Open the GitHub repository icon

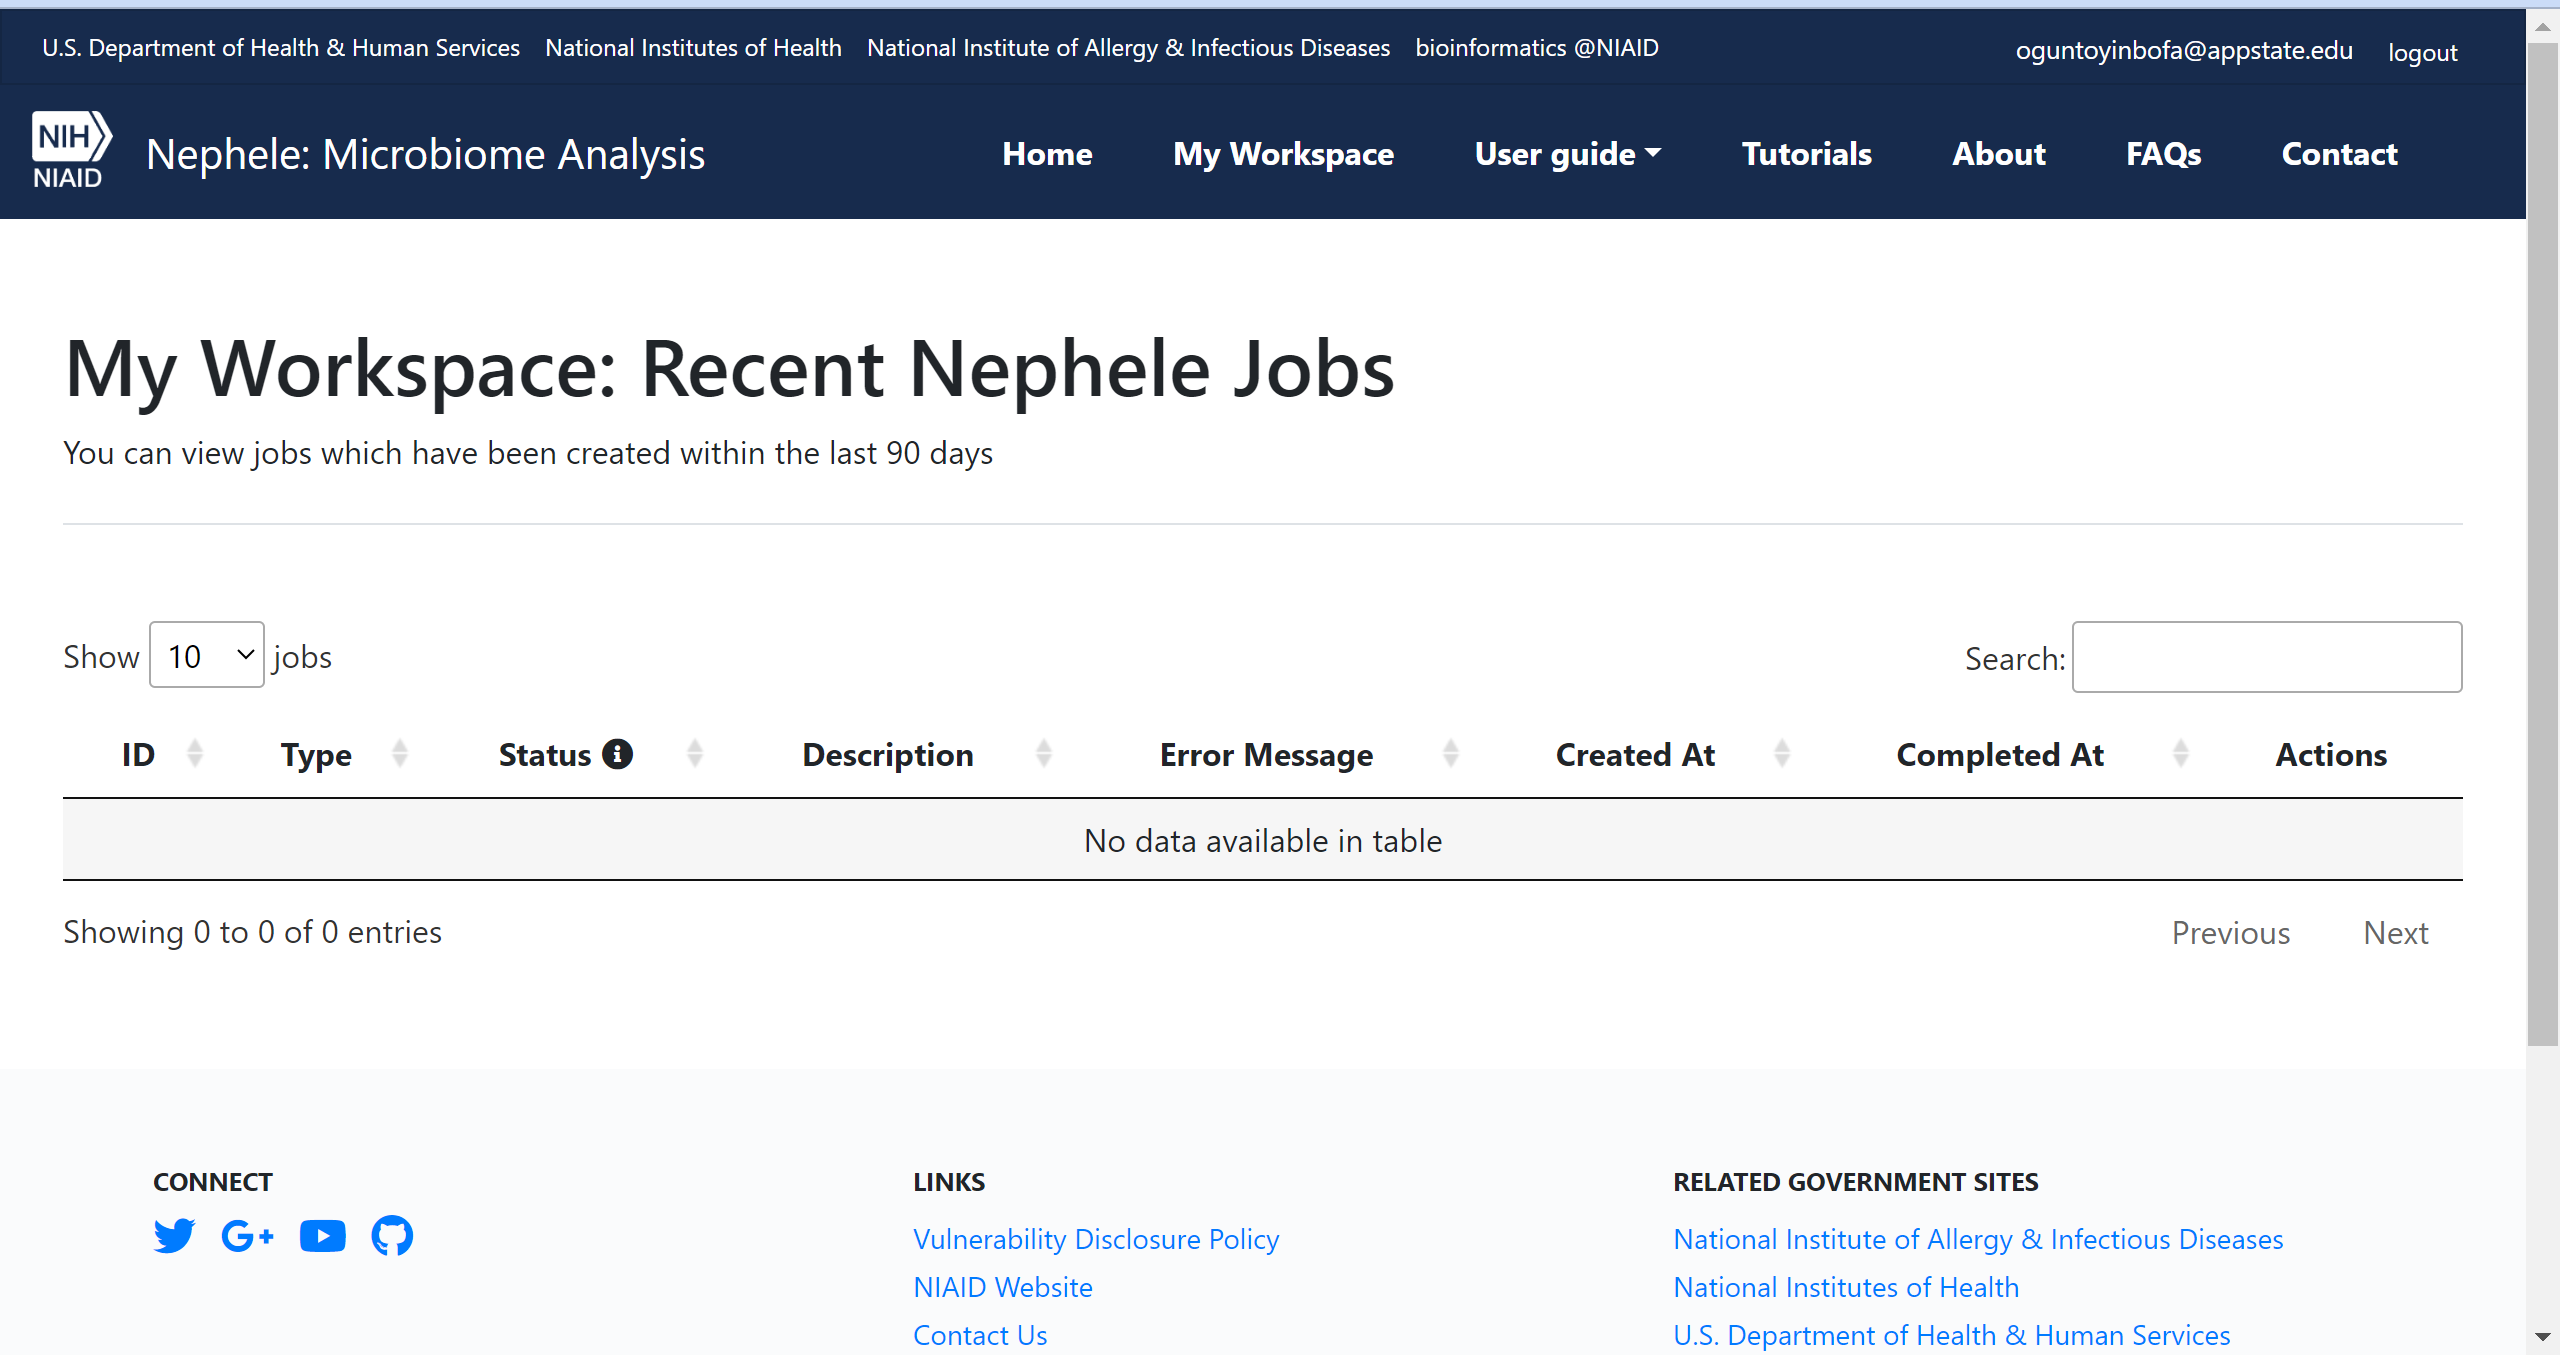[392, 1236]
